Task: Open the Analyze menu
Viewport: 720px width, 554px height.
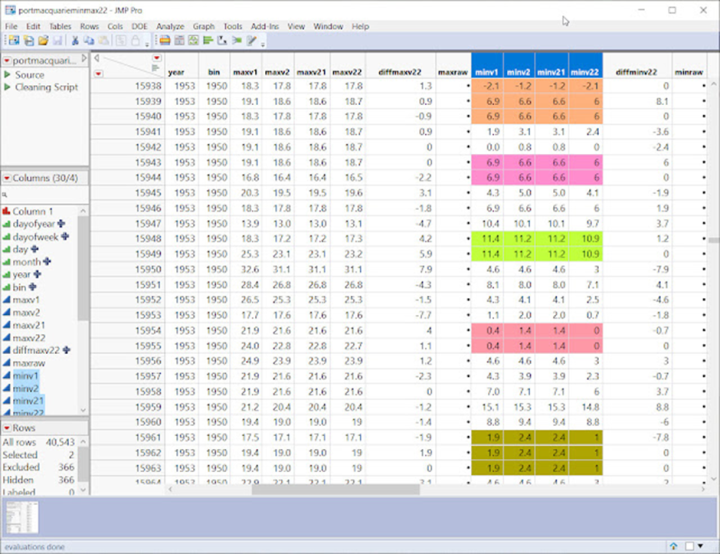Action: pyautogui.click(x=170, y=26)
